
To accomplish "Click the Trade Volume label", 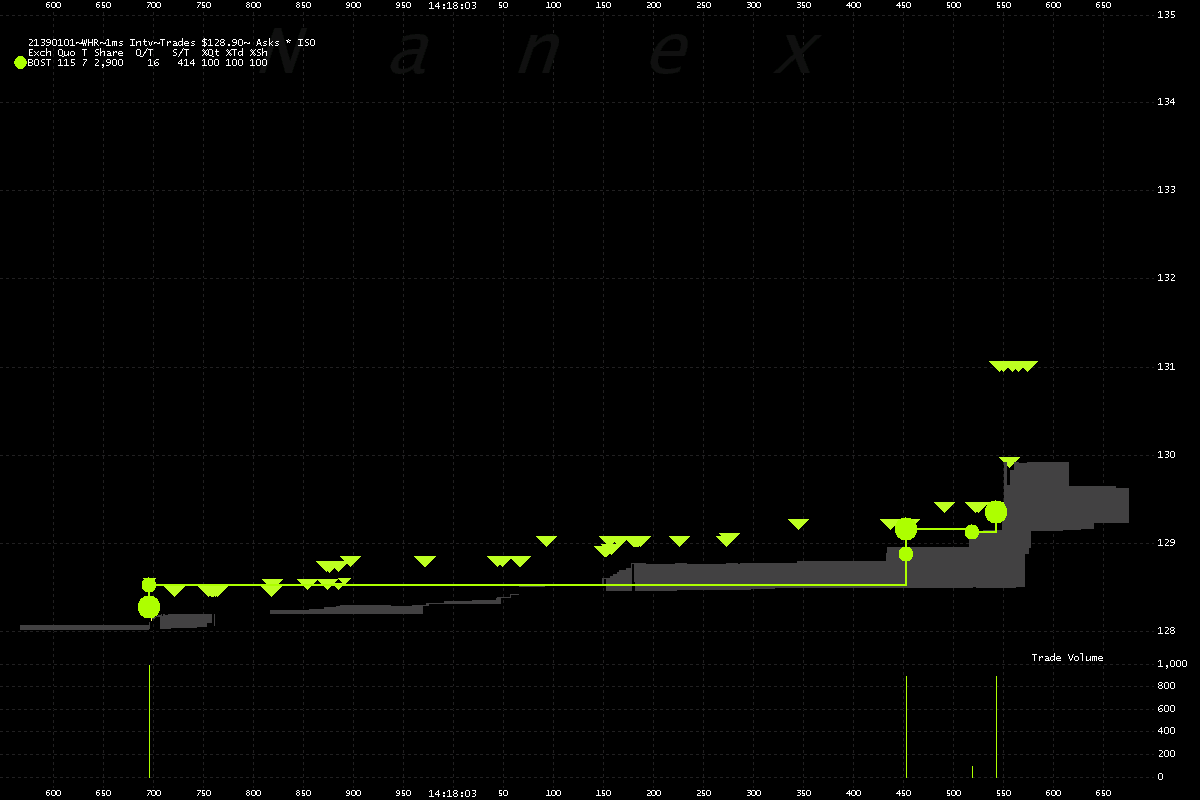I will pos(1068,657).
